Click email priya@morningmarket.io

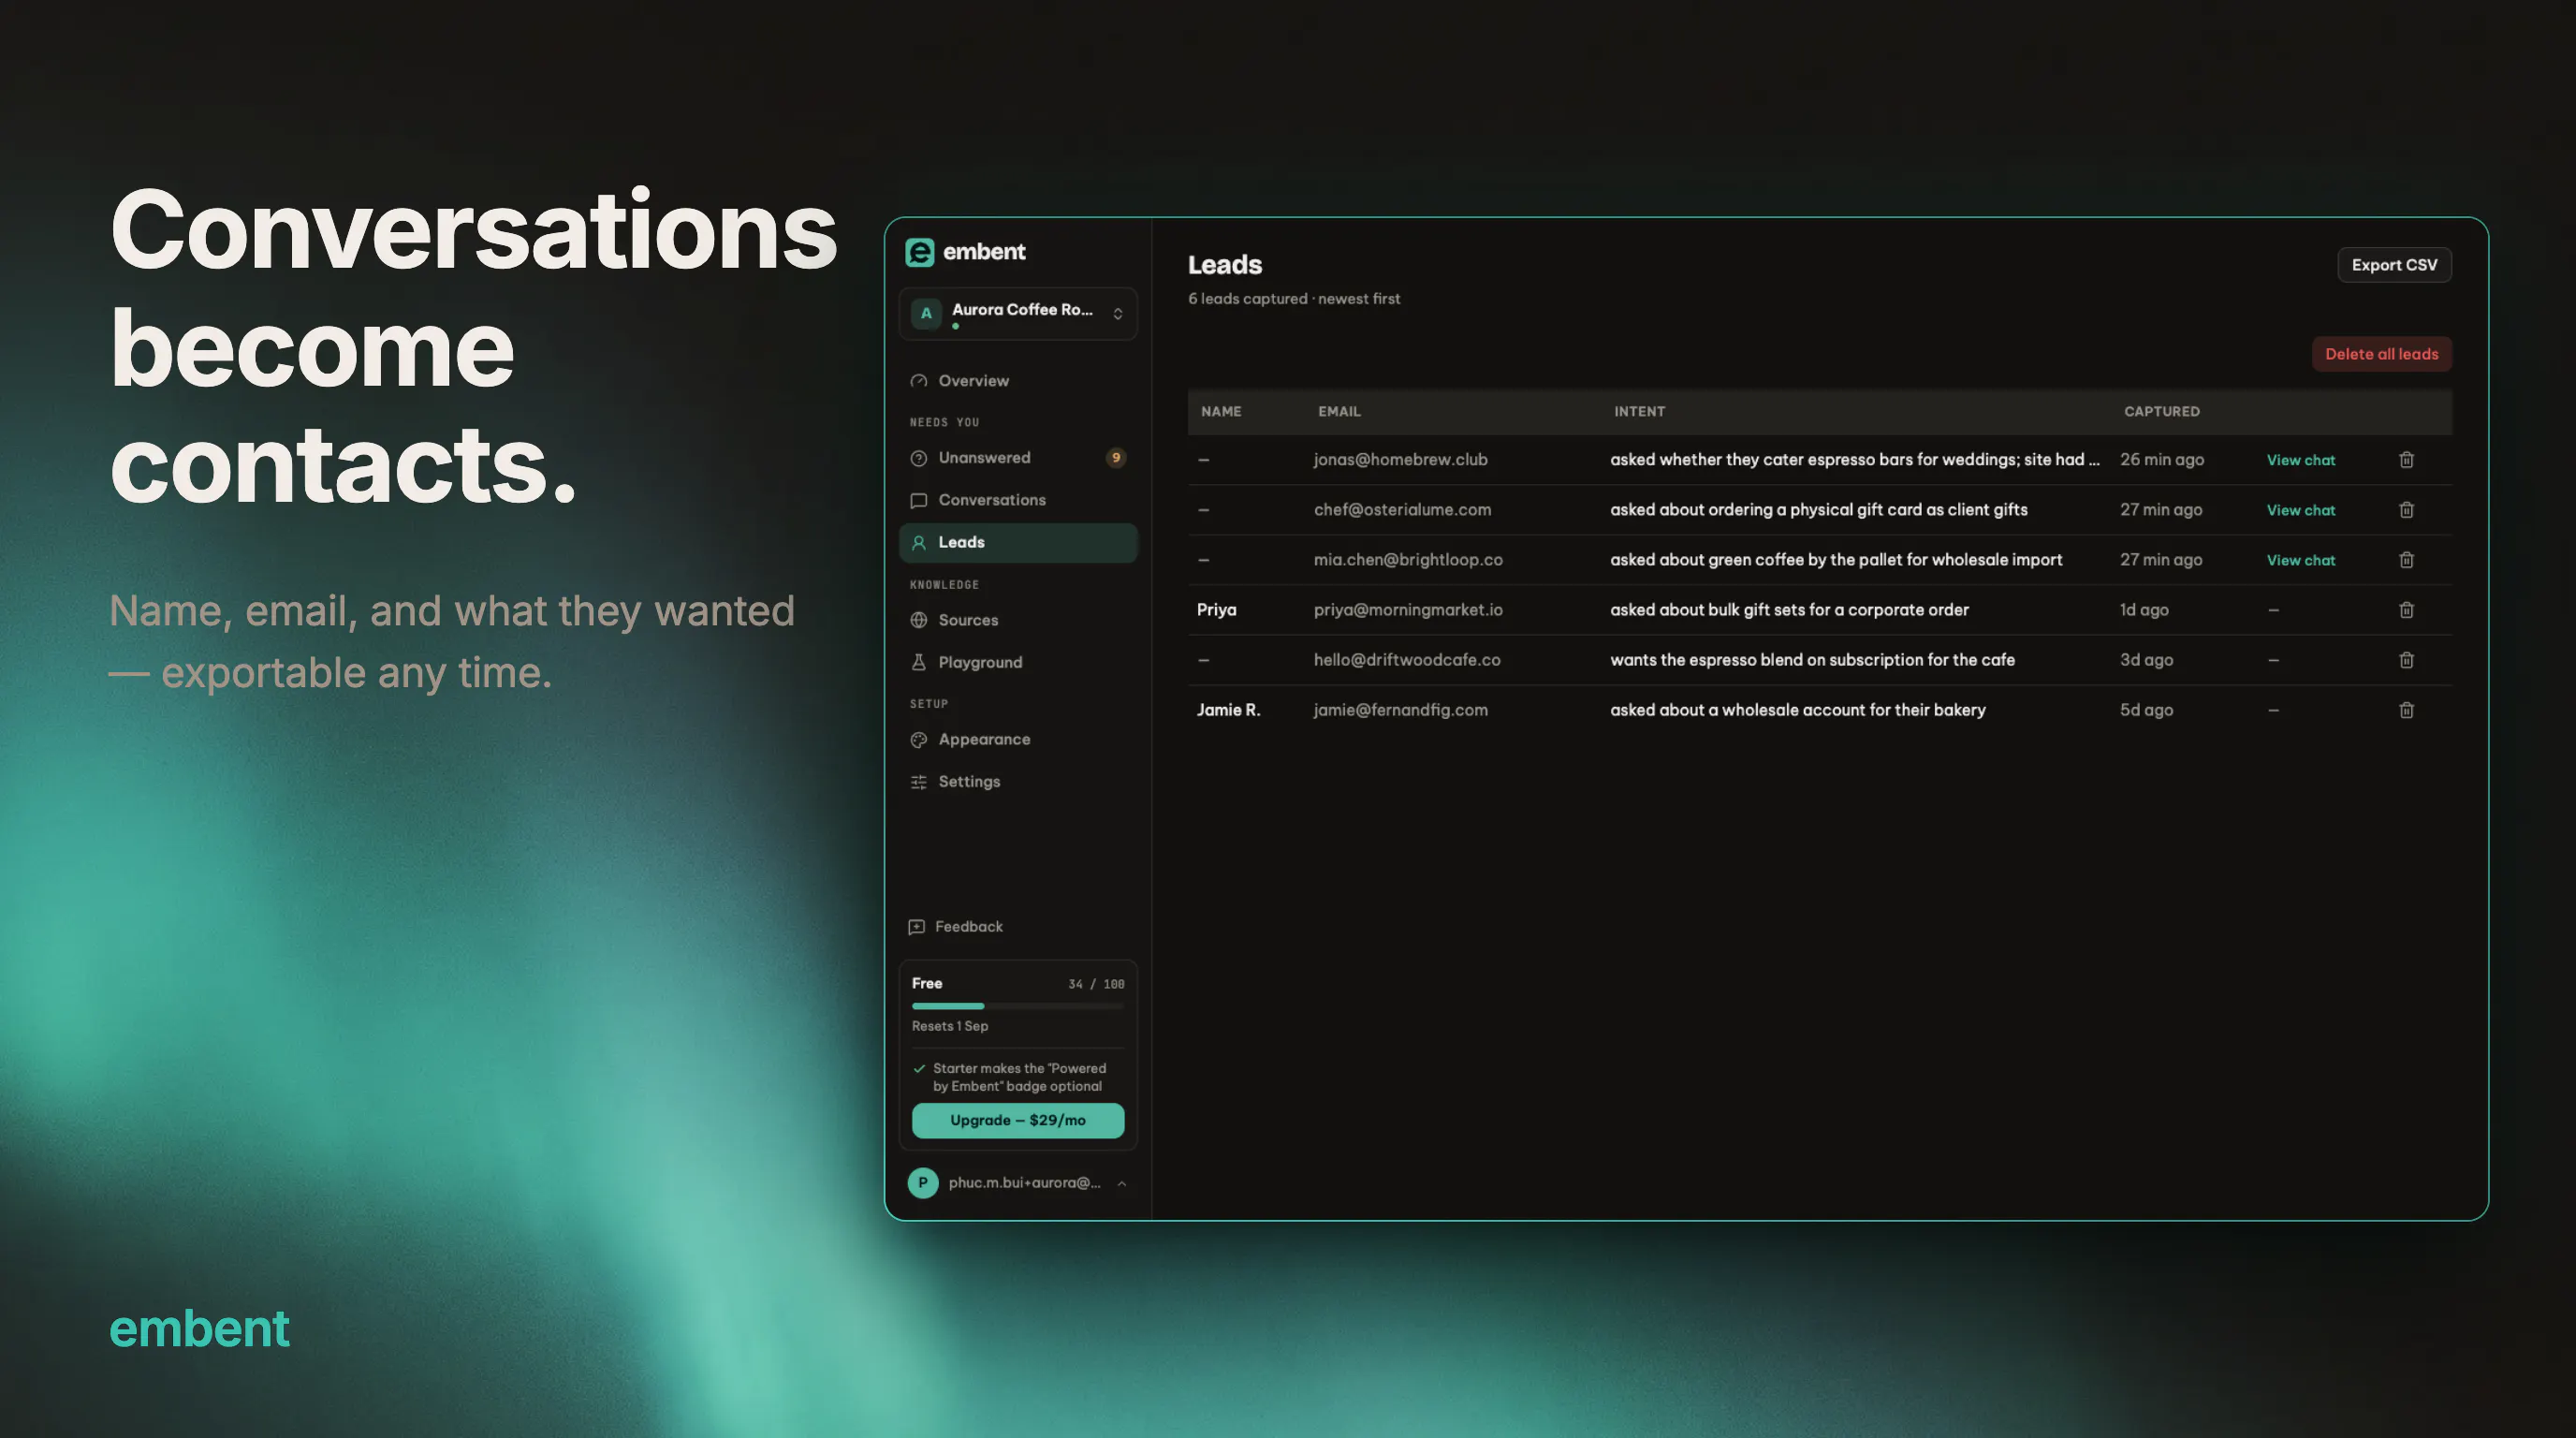[x=1408, y=610]
